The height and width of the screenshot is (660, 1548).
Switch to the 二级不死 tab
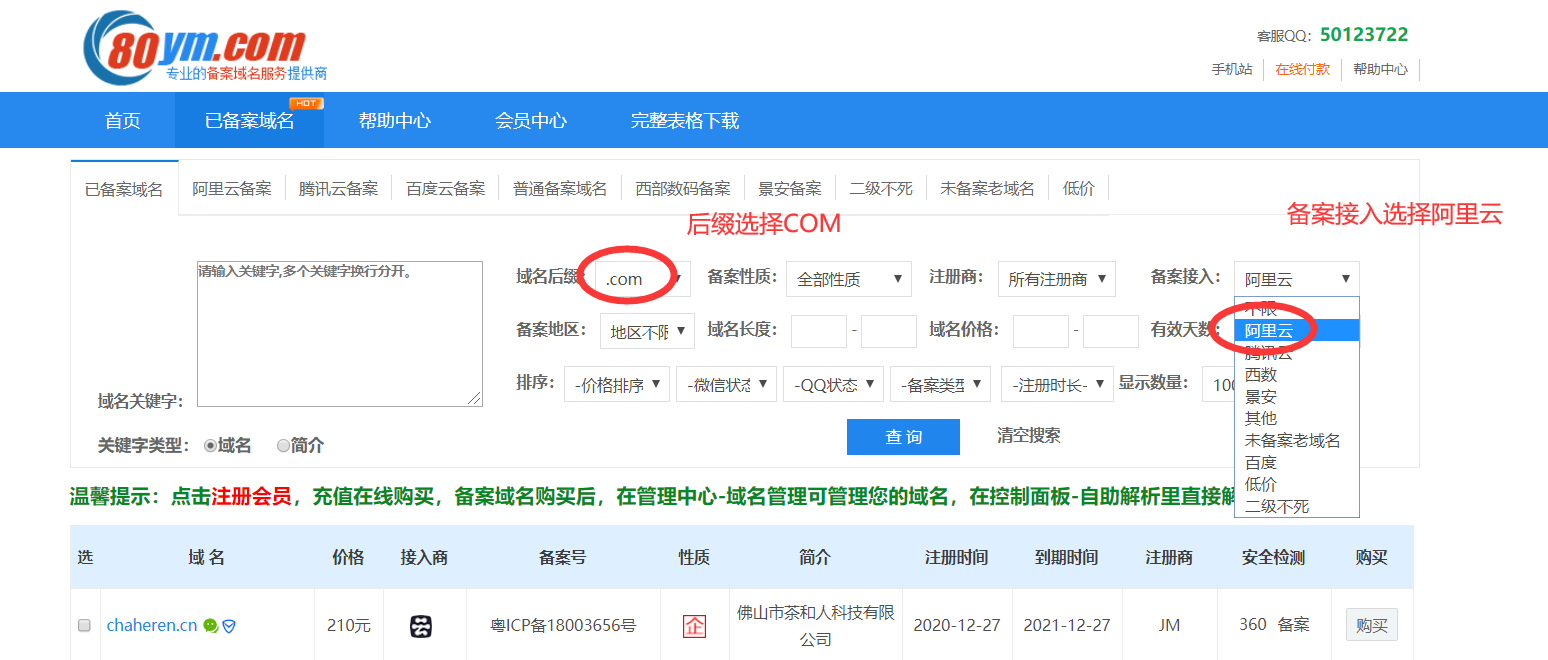[x=881, y=188]
